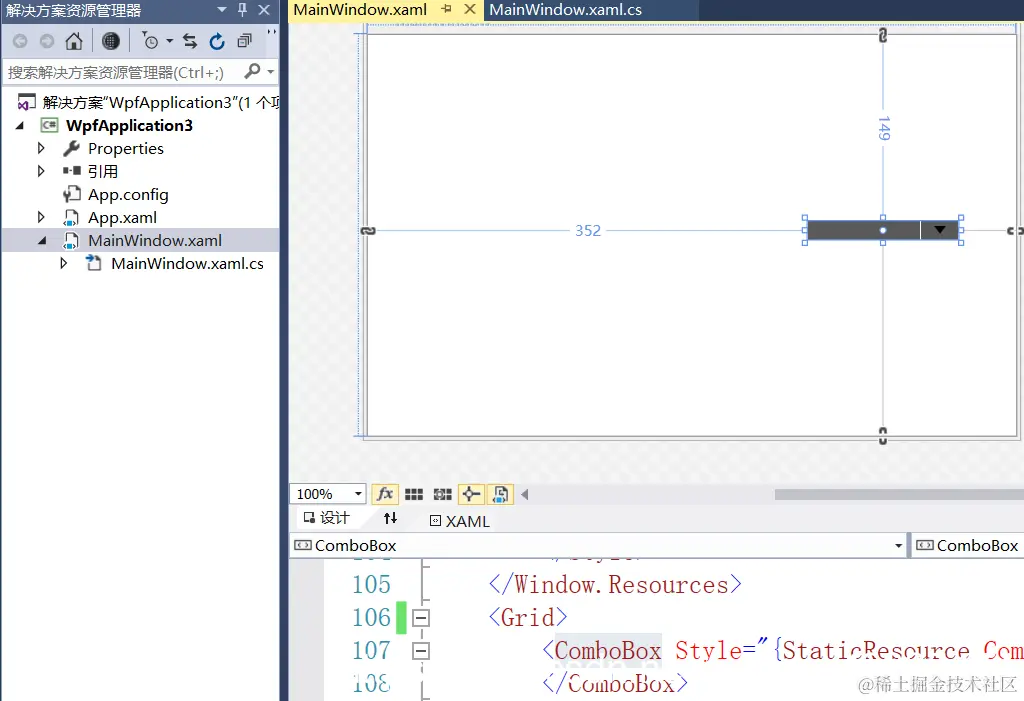Click the designer horizontal scrollbar thumb
This screenshot has width=1024, height=701.
coord(899,495)
